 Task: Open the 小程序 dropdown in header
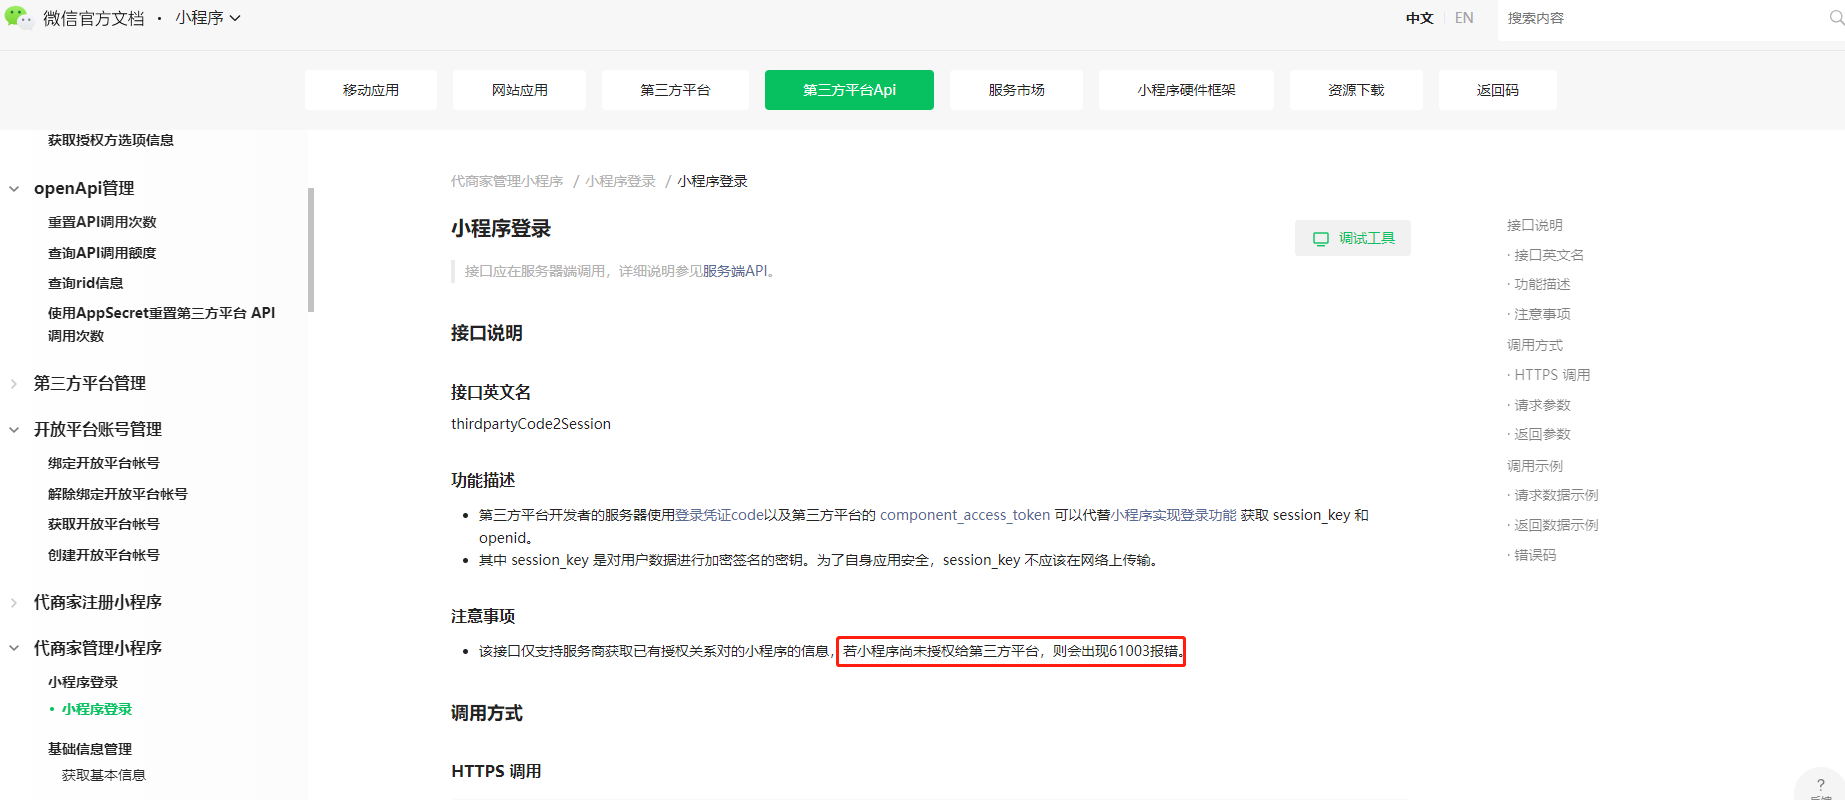coord(208,18)
